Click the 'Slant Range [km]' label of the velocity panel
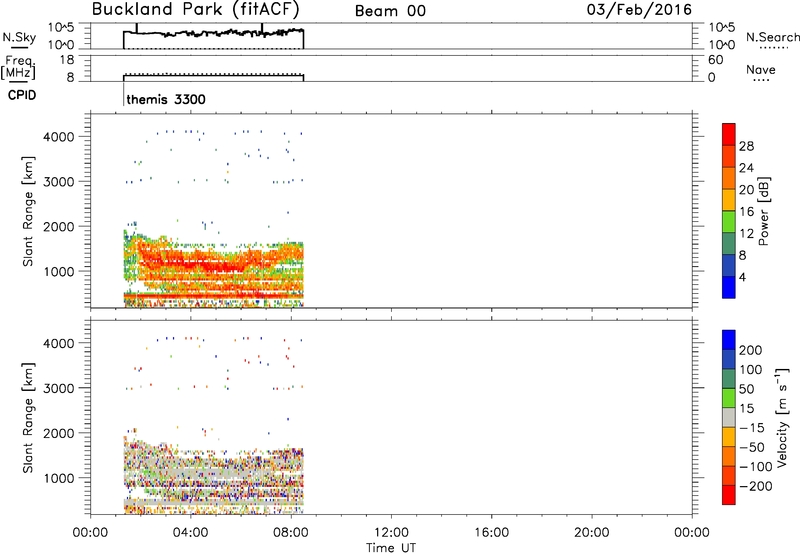This screenshot has width=800, height=554. point(28,418)
